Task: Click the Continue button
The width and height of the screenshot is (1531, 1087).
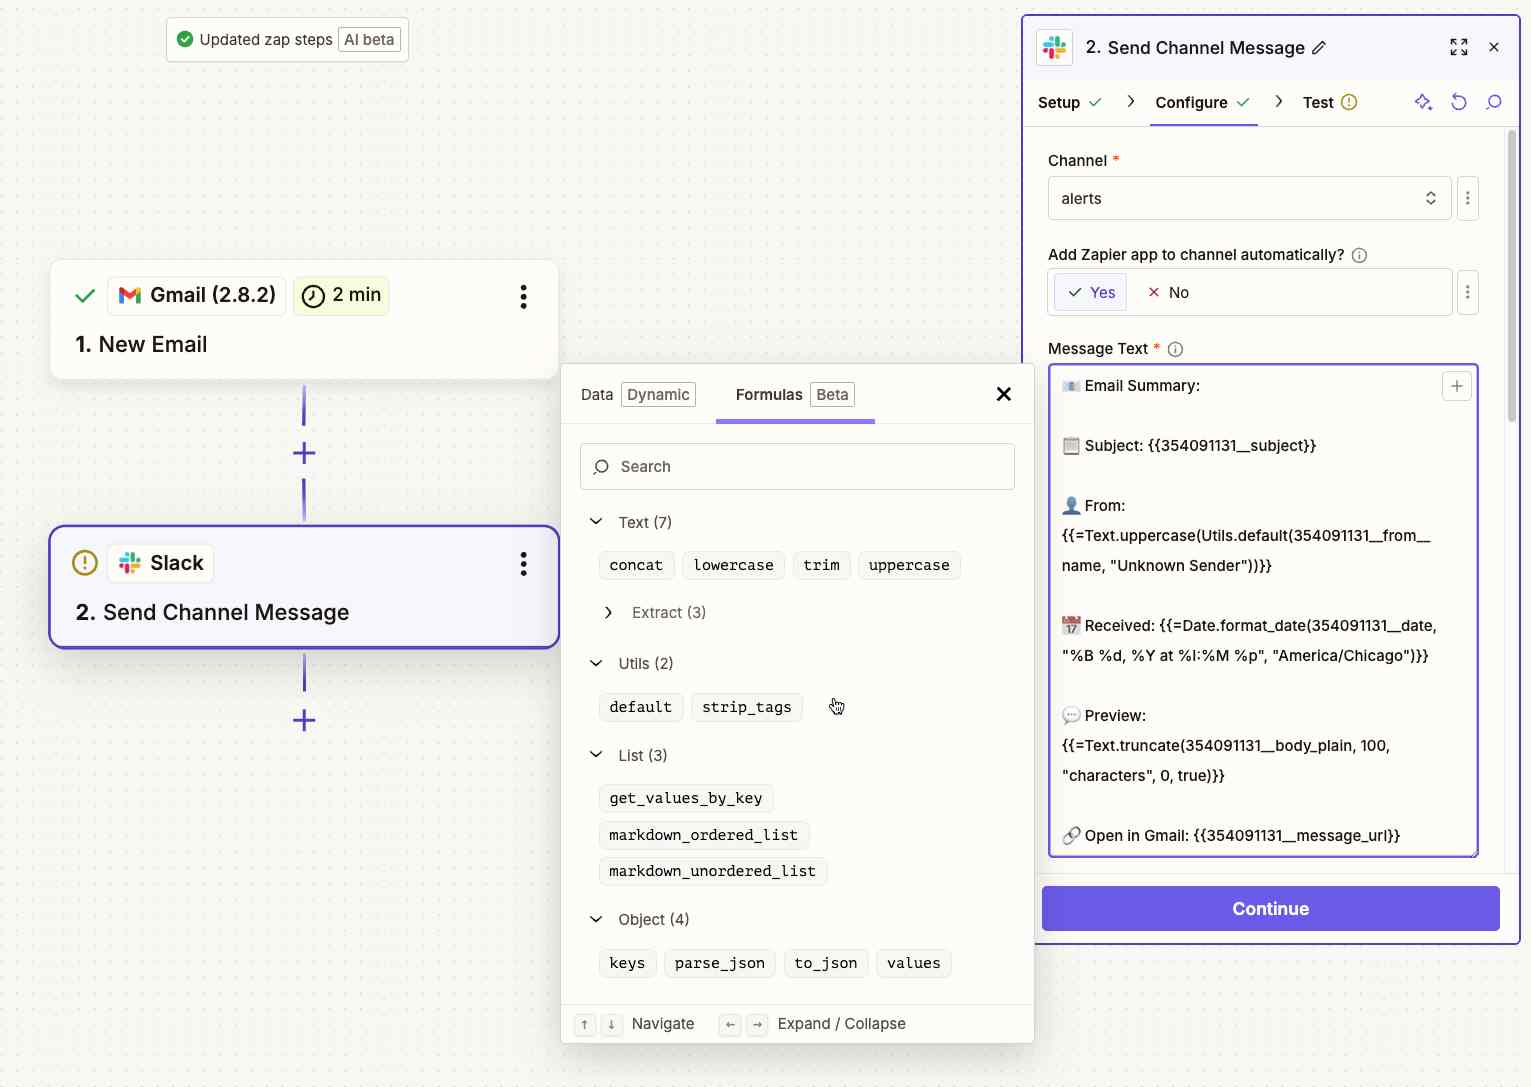Action: coord(1269,908)
